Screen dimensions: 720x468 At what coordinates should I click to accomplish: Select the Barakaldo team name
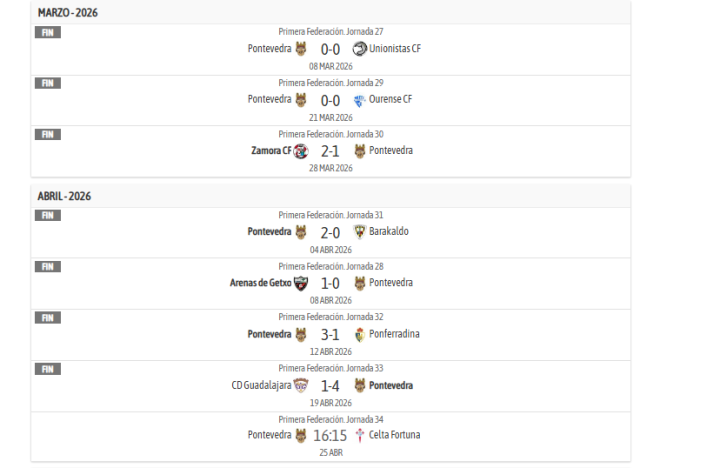pyautogui.click(x=389, y=231)
